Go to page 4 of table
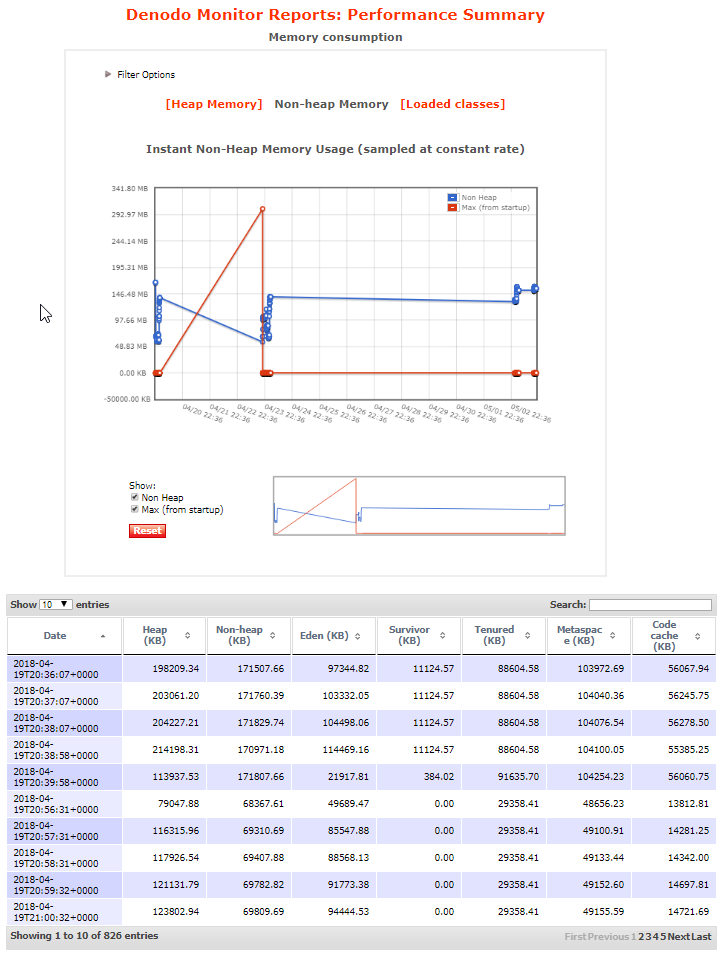Viewport: 721px width, 954px height. click(x=656, y=936)
